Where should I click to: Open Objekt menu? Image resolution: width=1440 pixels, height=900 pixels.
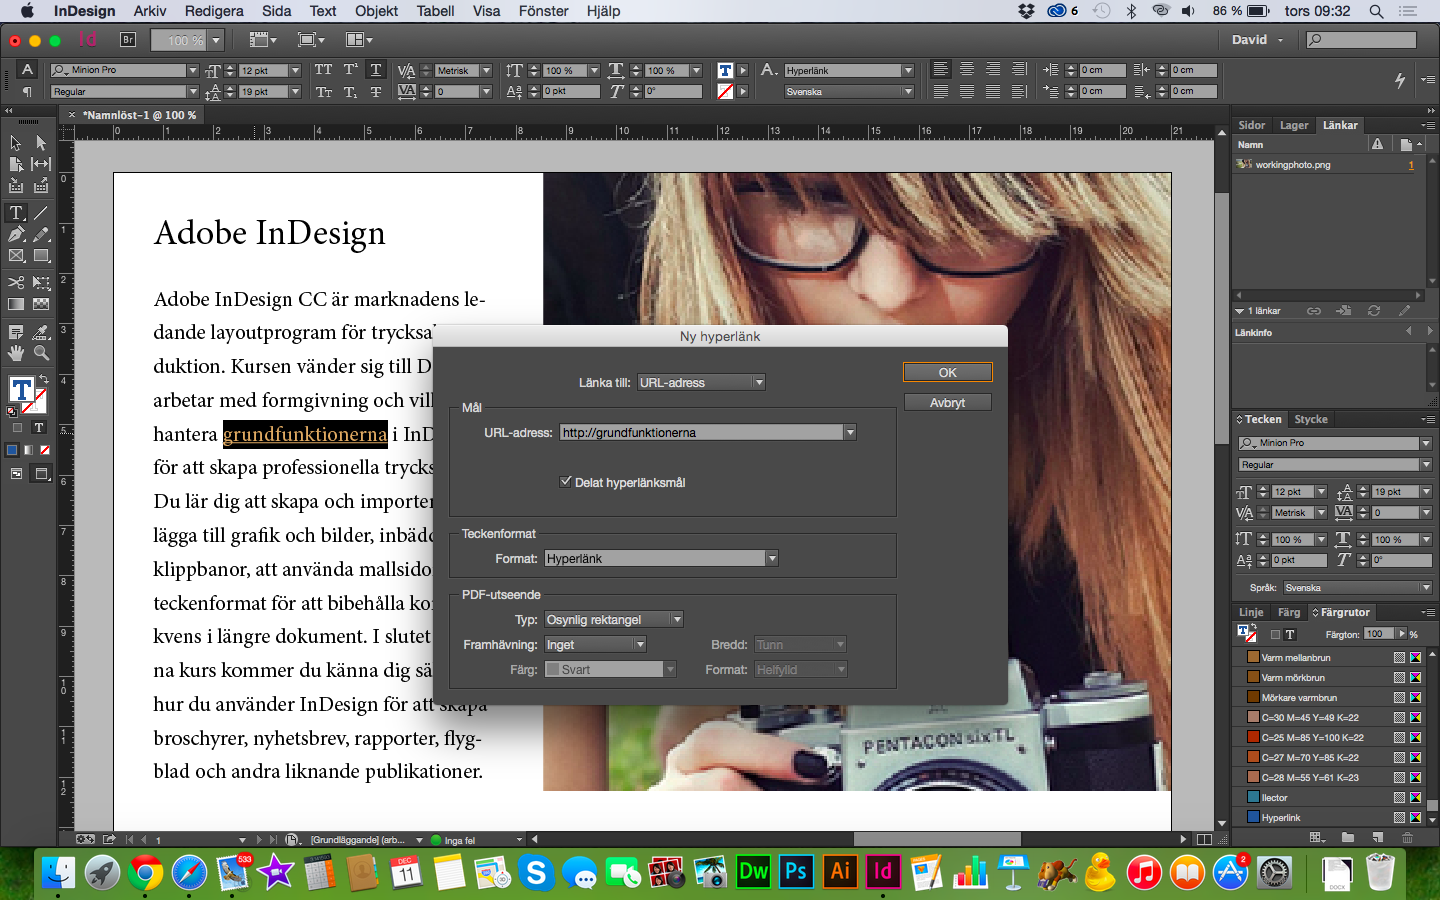[376, 11]
